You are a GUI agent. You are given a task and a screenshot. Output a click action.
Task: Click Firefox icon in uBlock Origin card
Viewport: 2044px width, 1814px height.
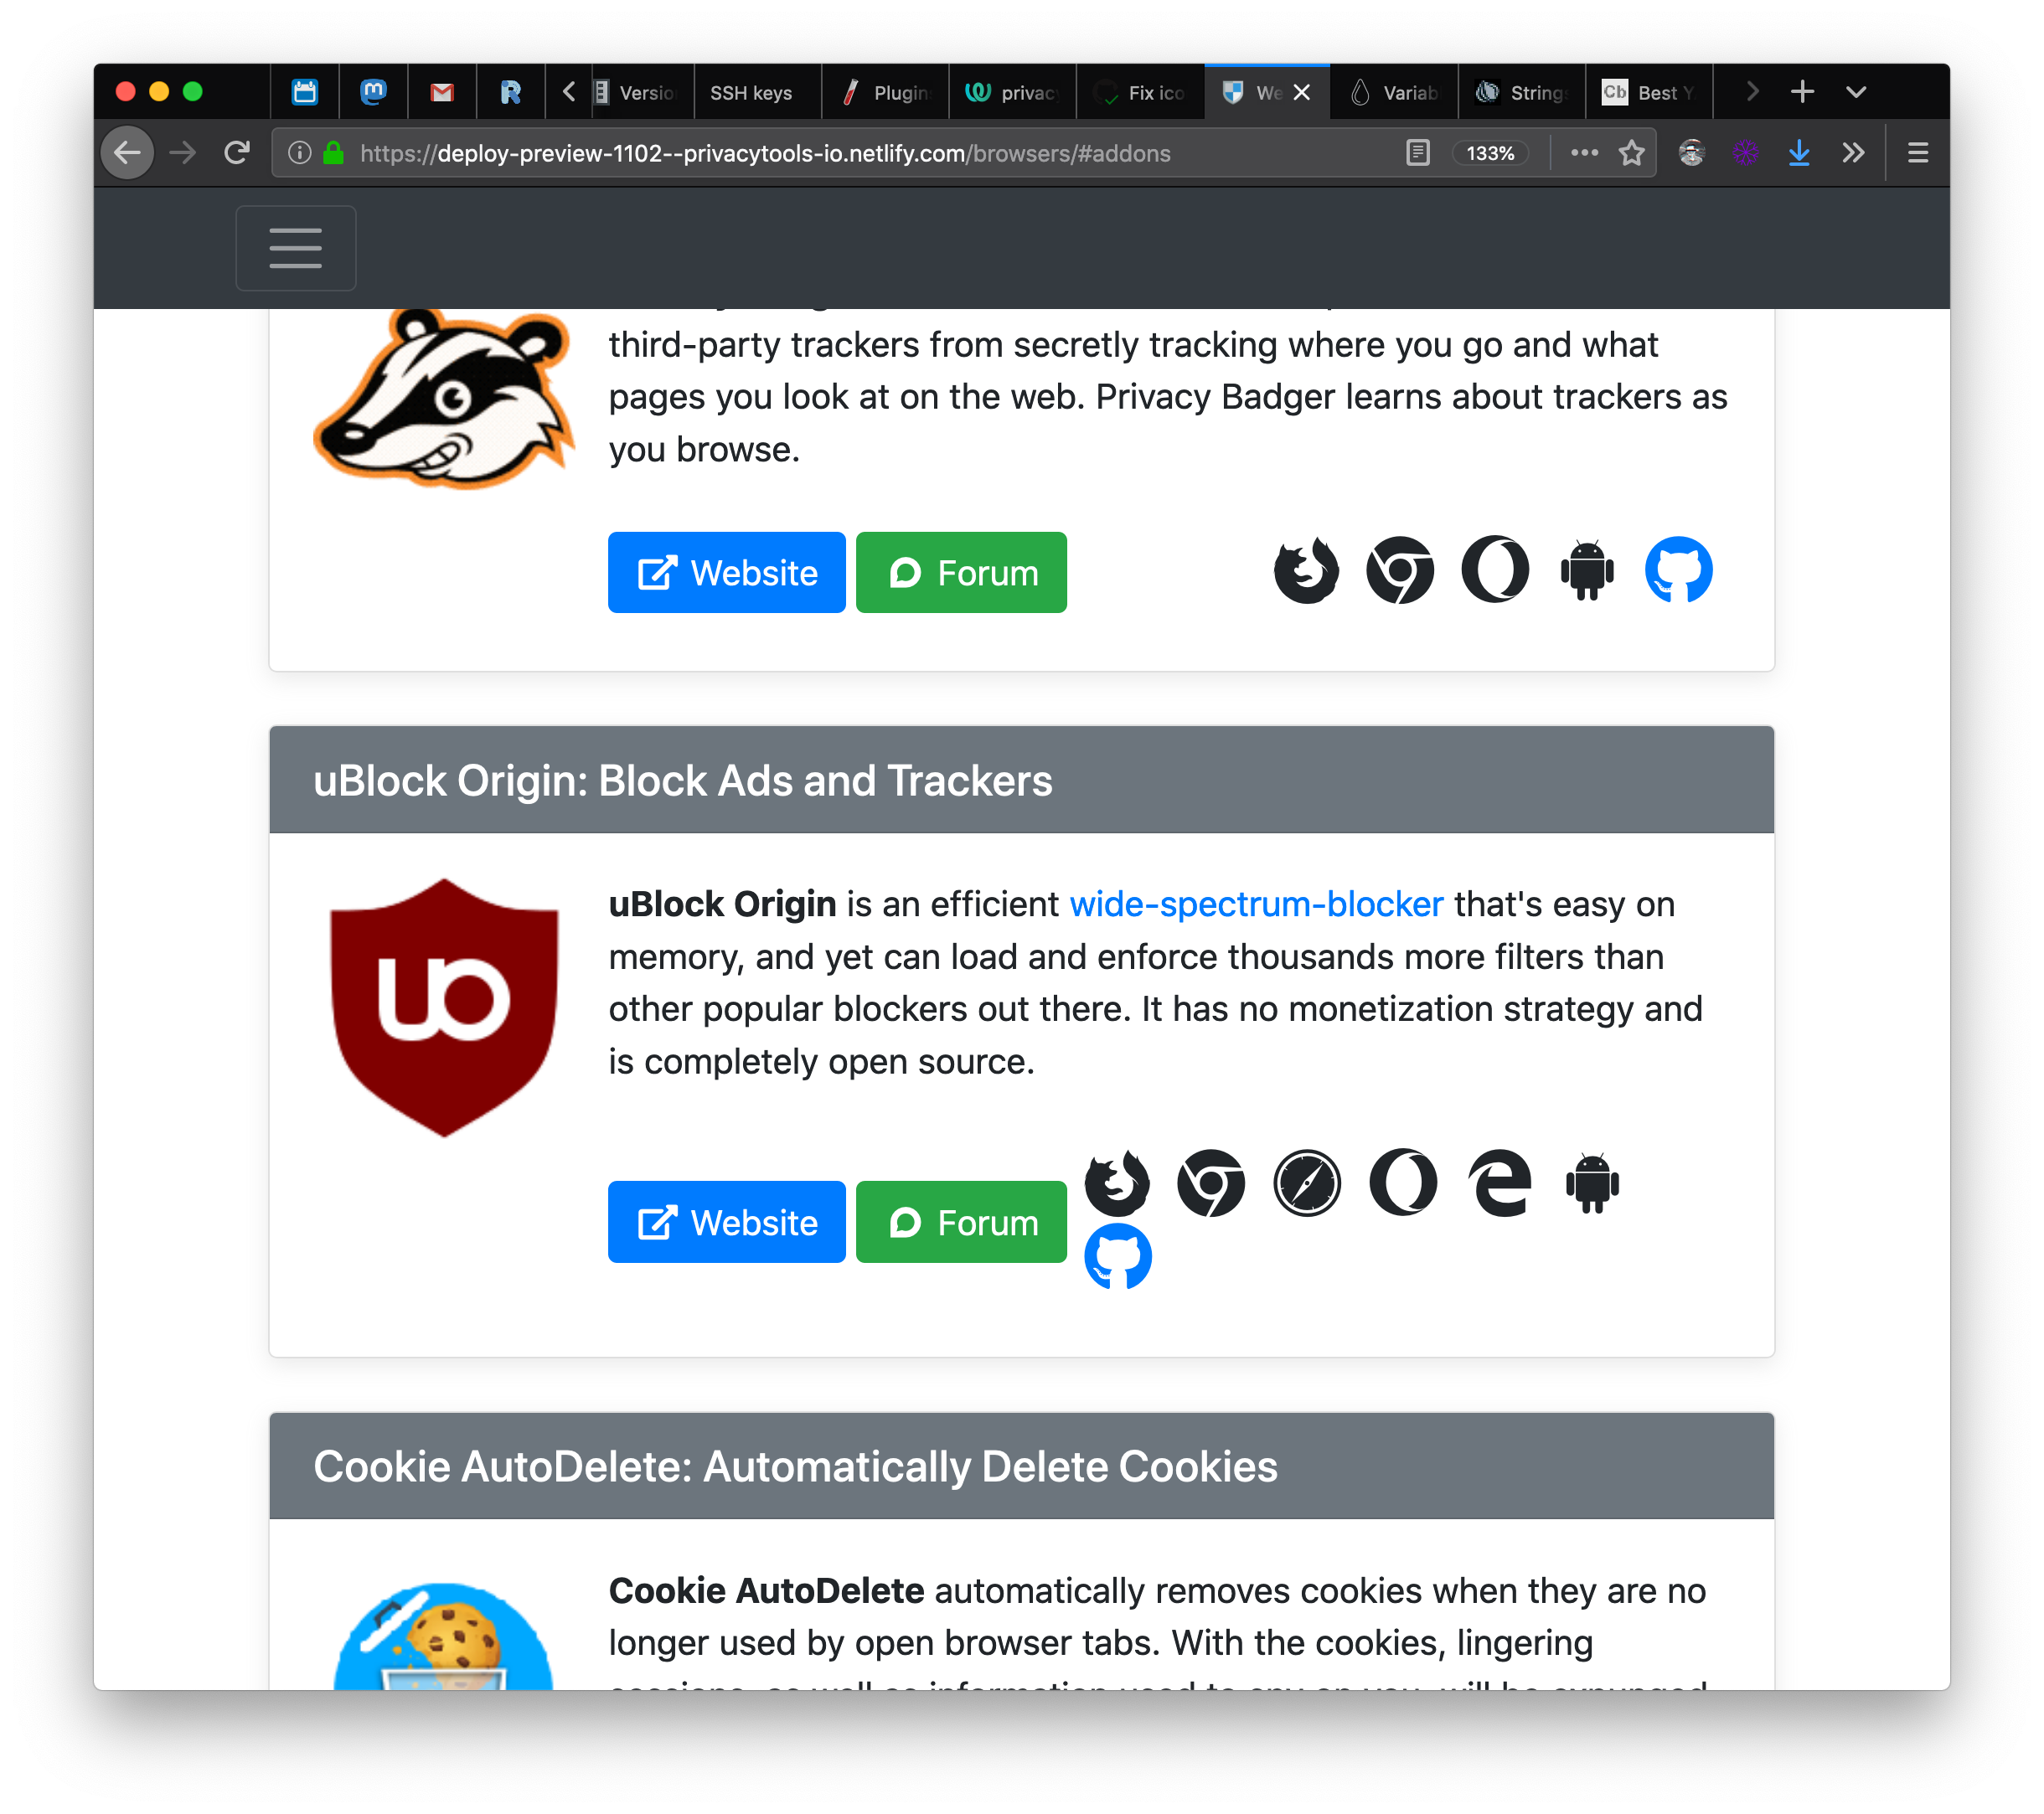pos(1117,1184)
